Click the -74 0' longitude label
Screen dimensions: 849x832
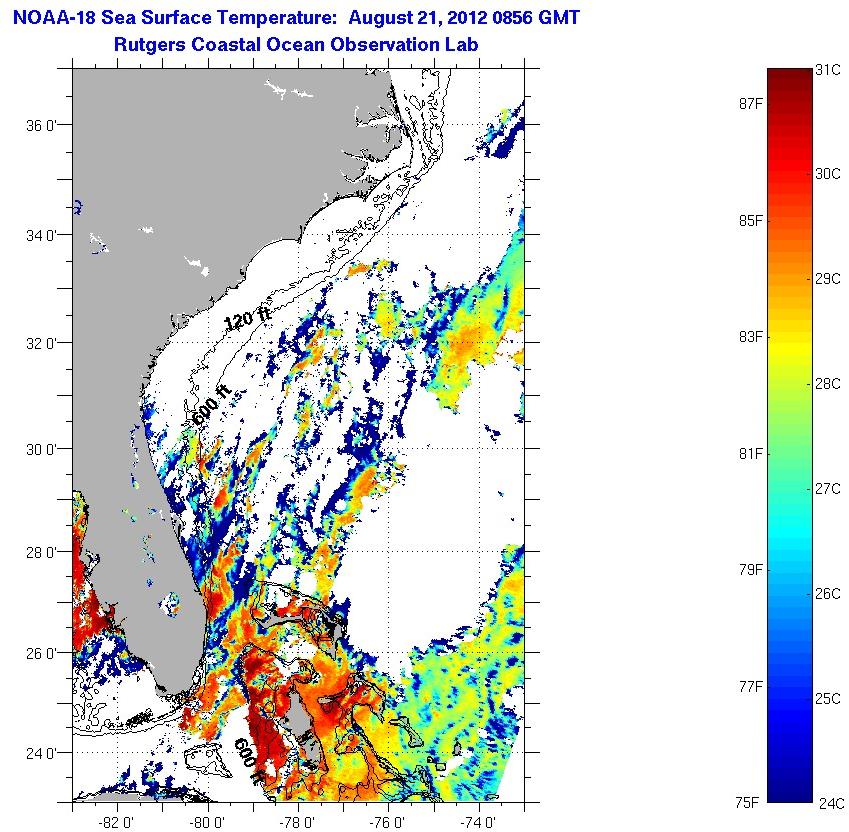coord(478,823)
